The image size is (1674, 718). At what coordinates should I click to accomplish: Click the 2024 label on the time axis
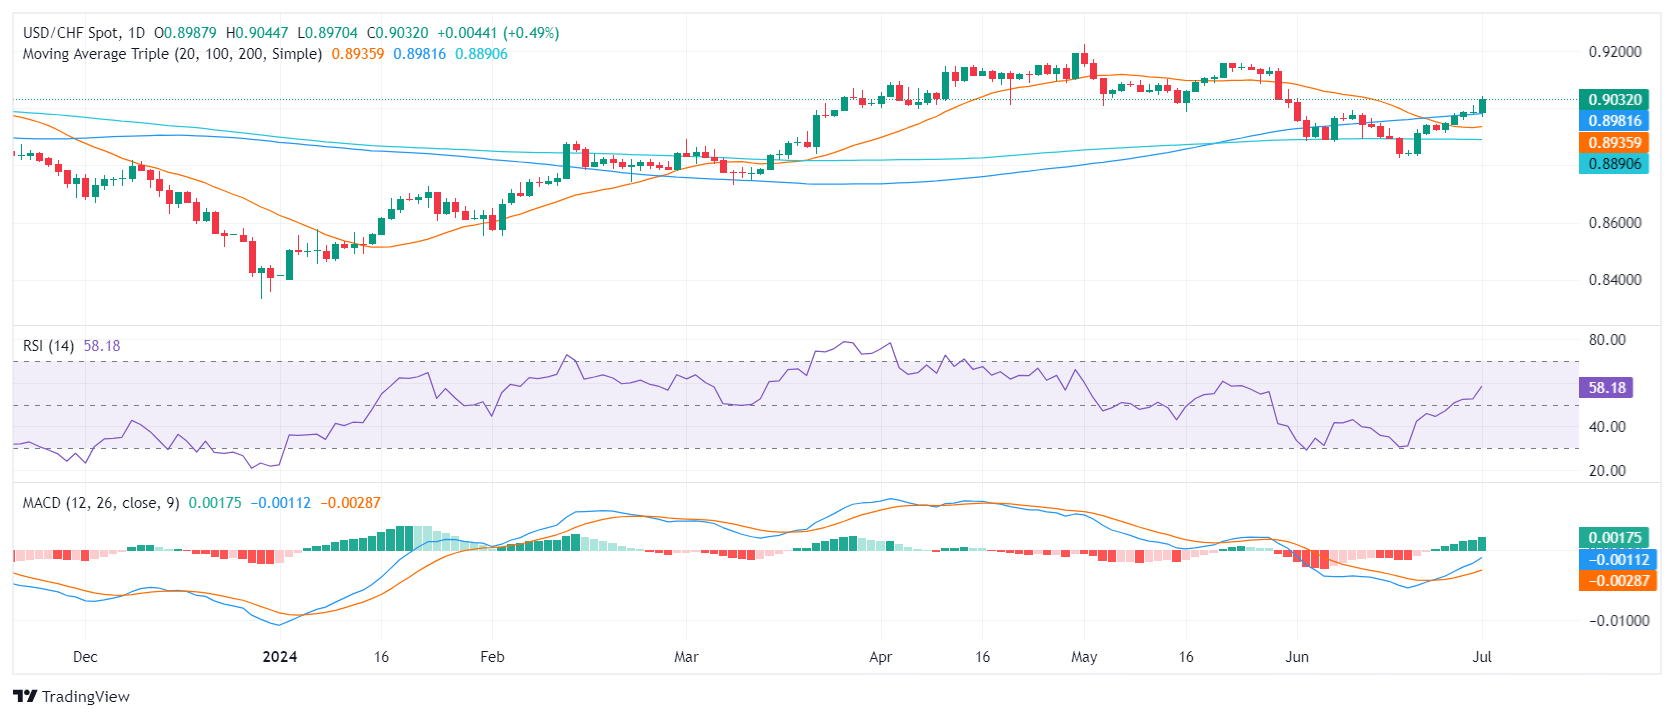[279, 657]
